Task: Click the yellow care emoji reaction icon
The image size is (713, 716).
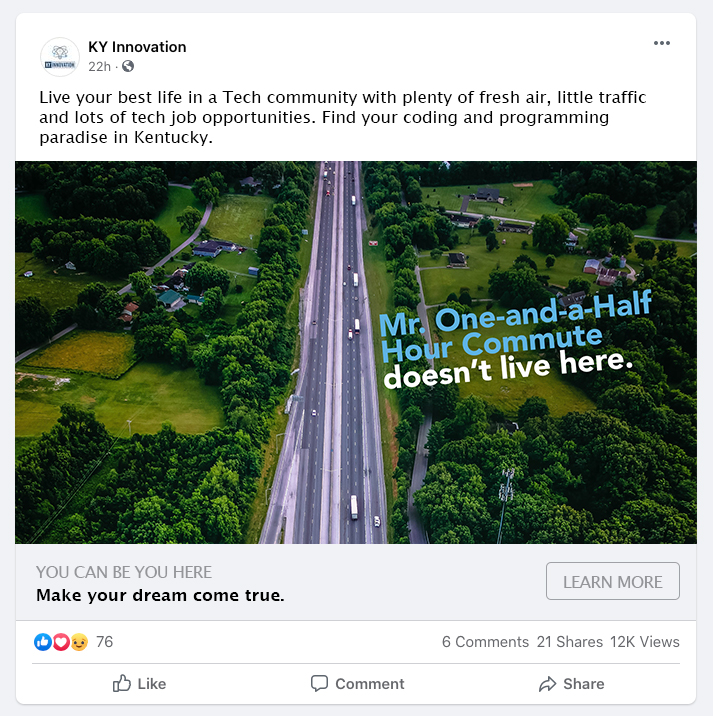Action: coord(79,642)
